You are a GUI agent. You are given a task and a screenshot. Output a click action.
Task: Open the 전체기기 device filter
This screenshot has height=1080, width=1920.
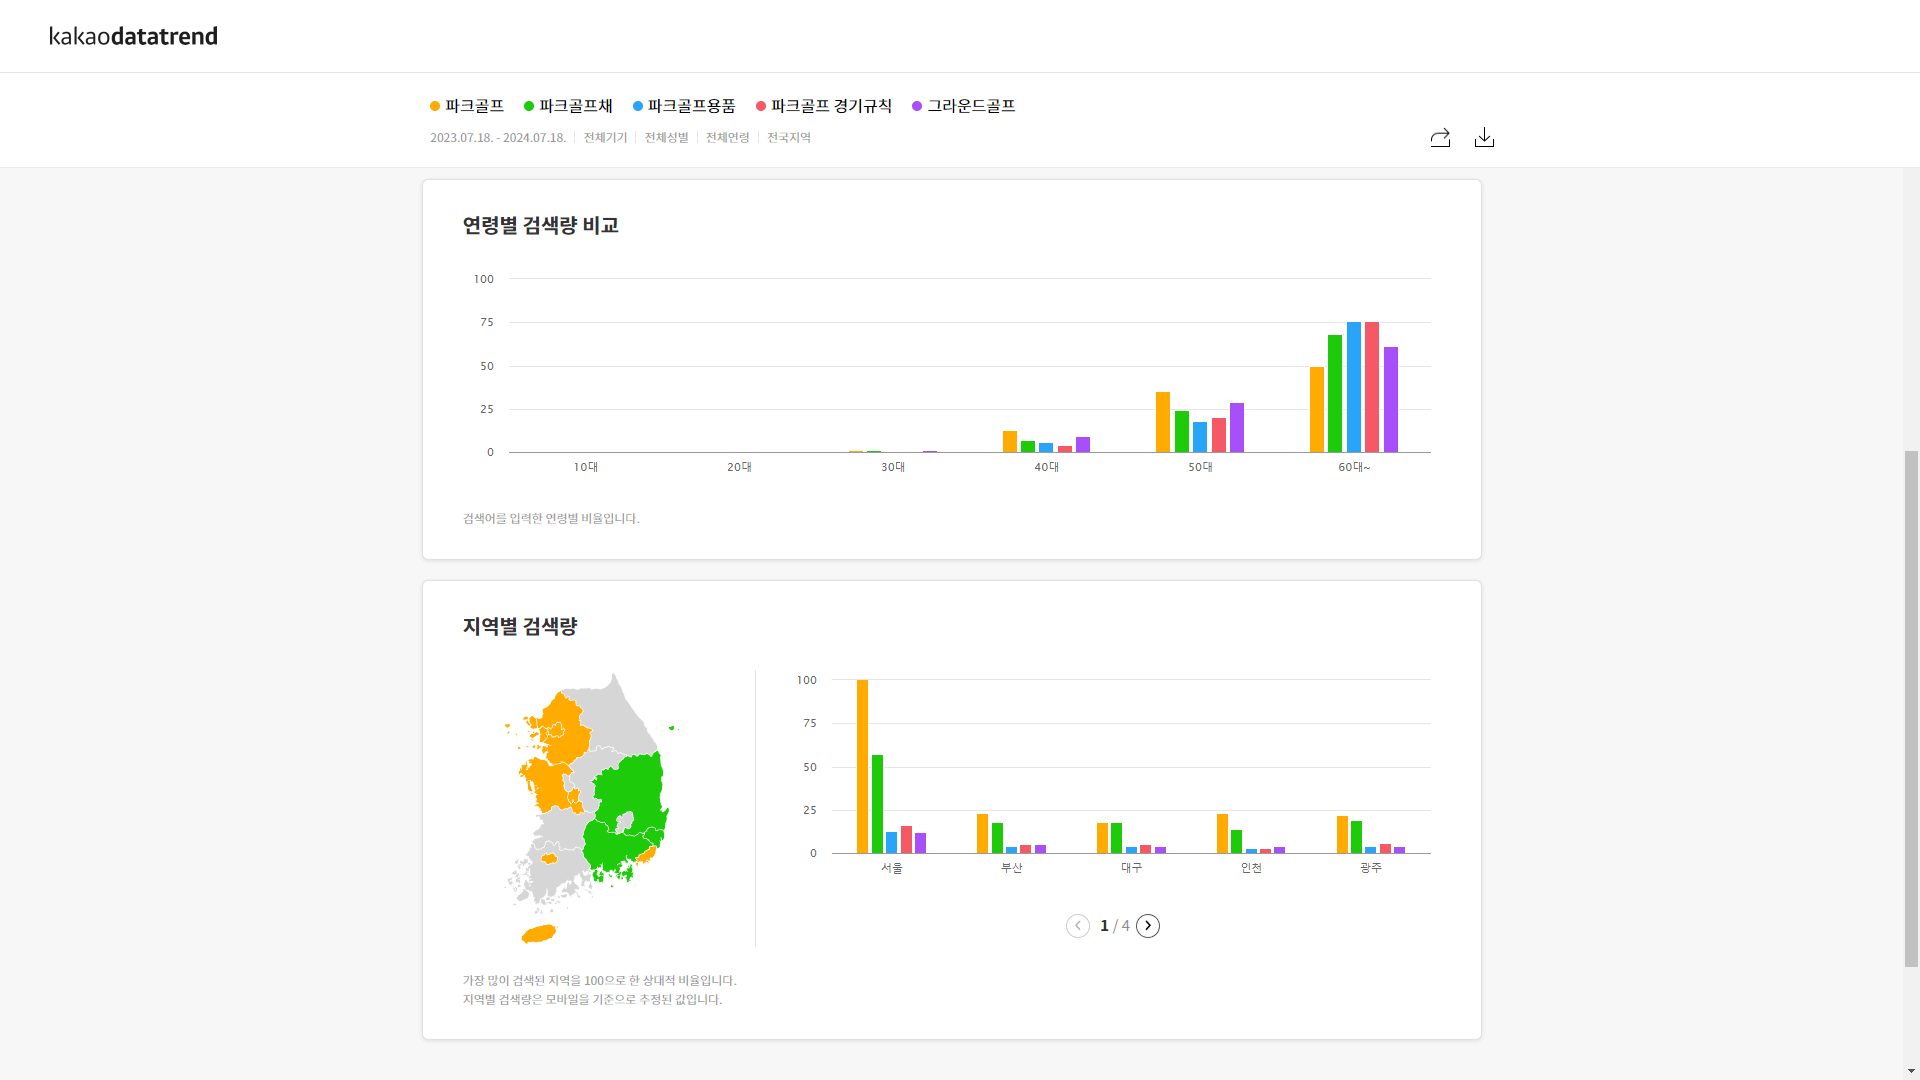click(x=604, y=138)
